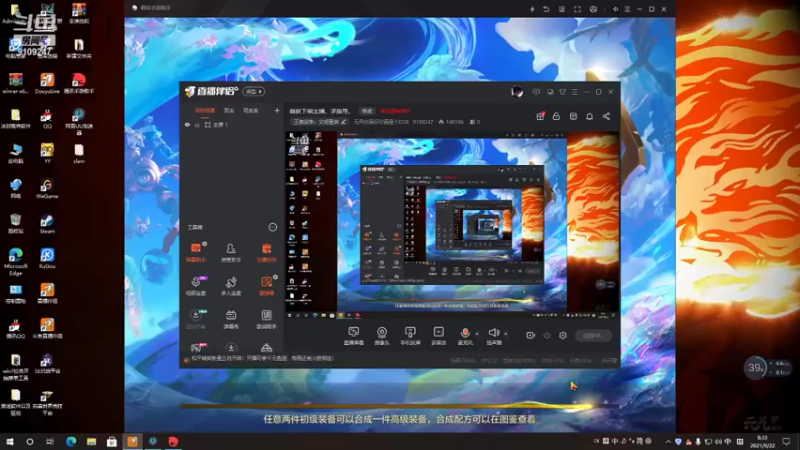This screenshot has width=800, height=450.
Task: Open Edge from the taskbar
Action: [x=71, y=441]
